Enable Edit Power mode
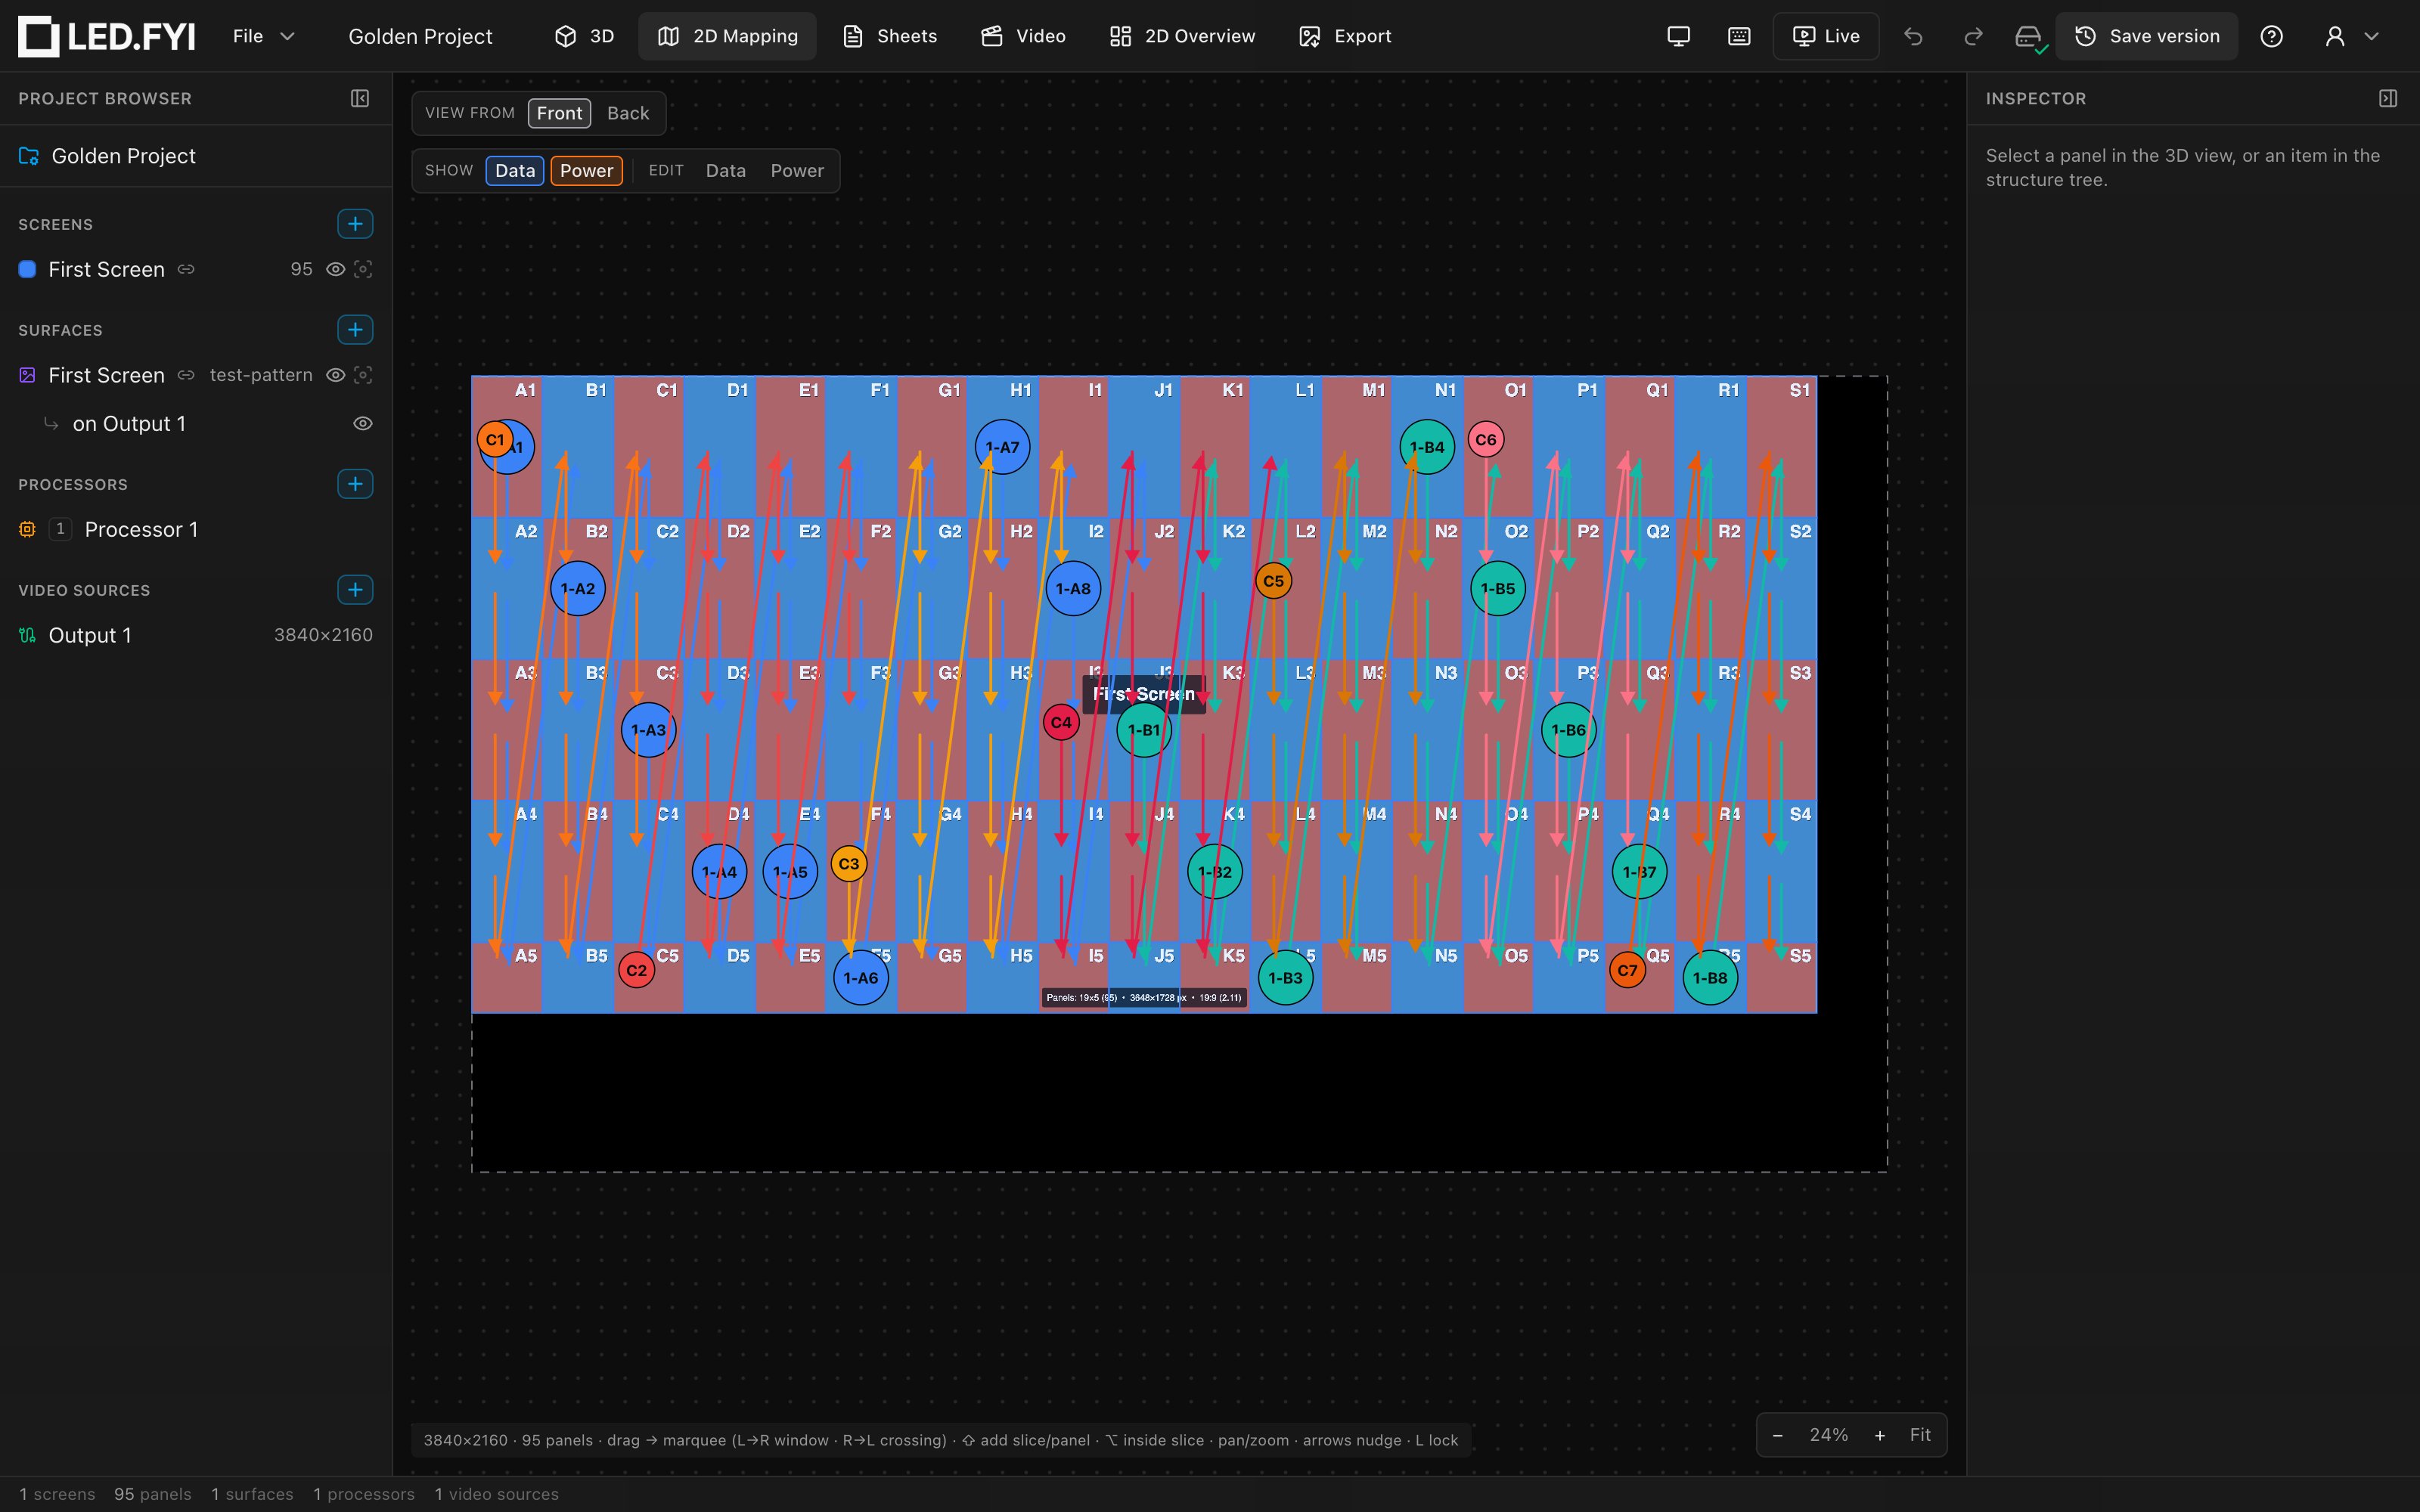2420x1512 pixels. tap(797, 171)
